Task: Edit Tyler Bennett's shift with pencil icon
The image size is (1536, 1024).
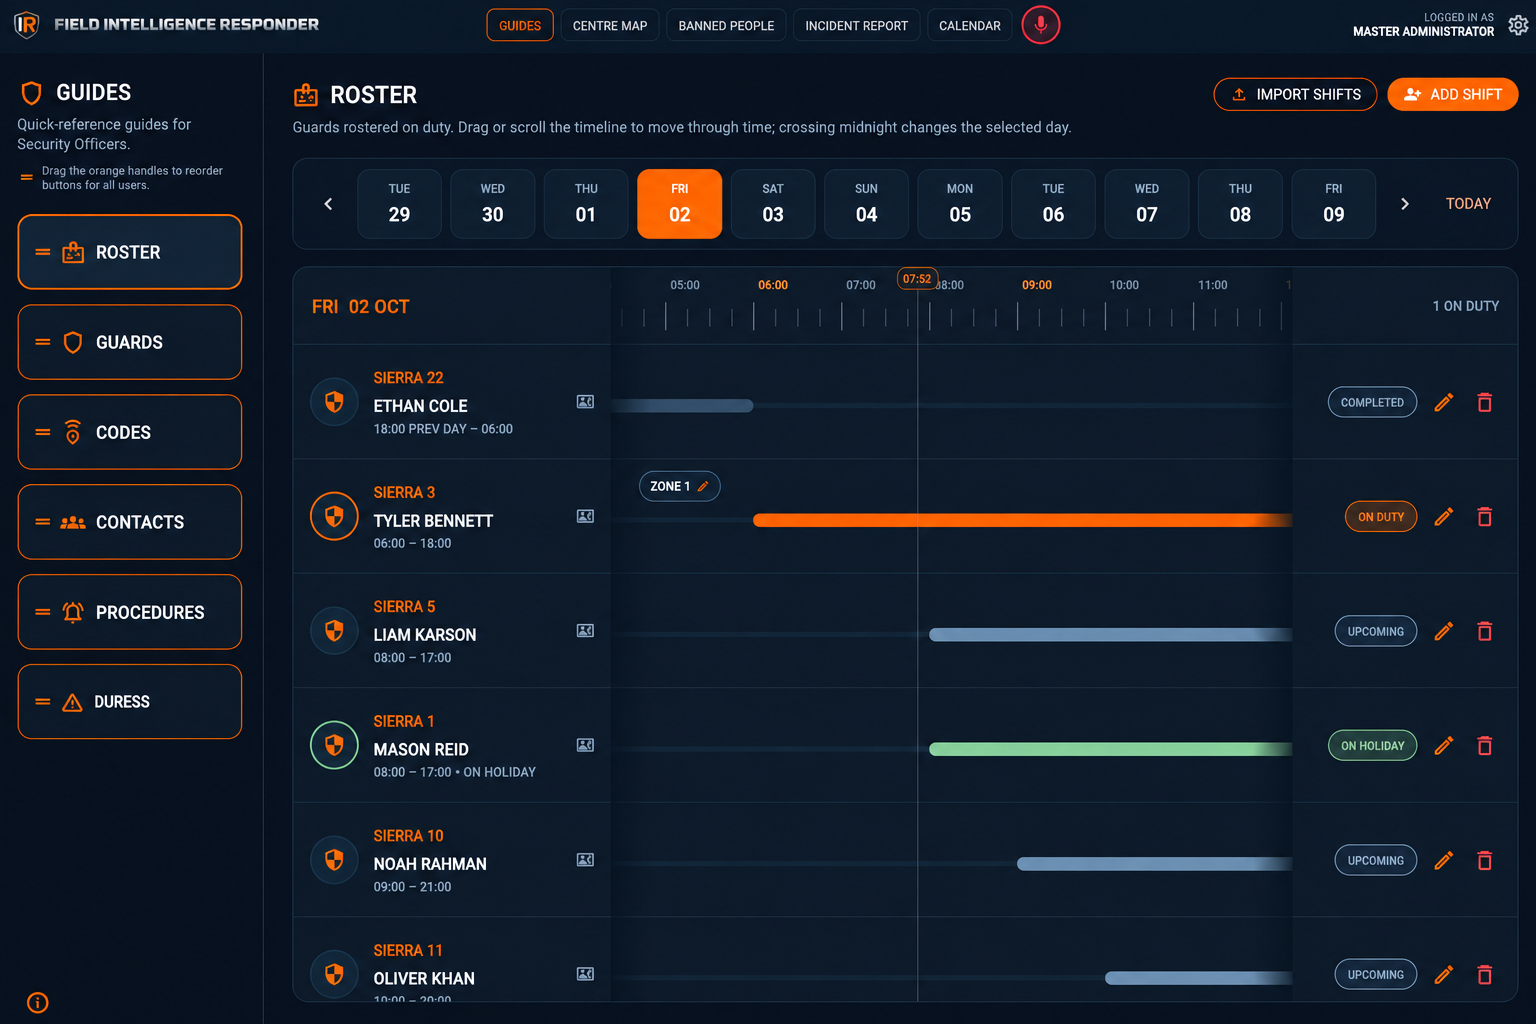Action: [1444, 517]
